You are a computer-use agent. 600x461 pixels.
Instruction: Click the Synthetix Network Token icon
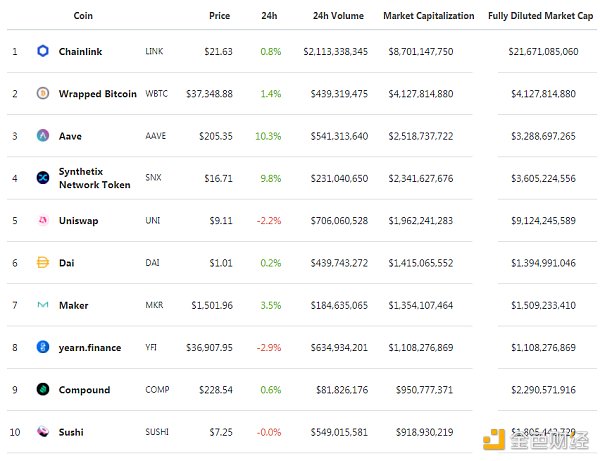tap(43, 178)
